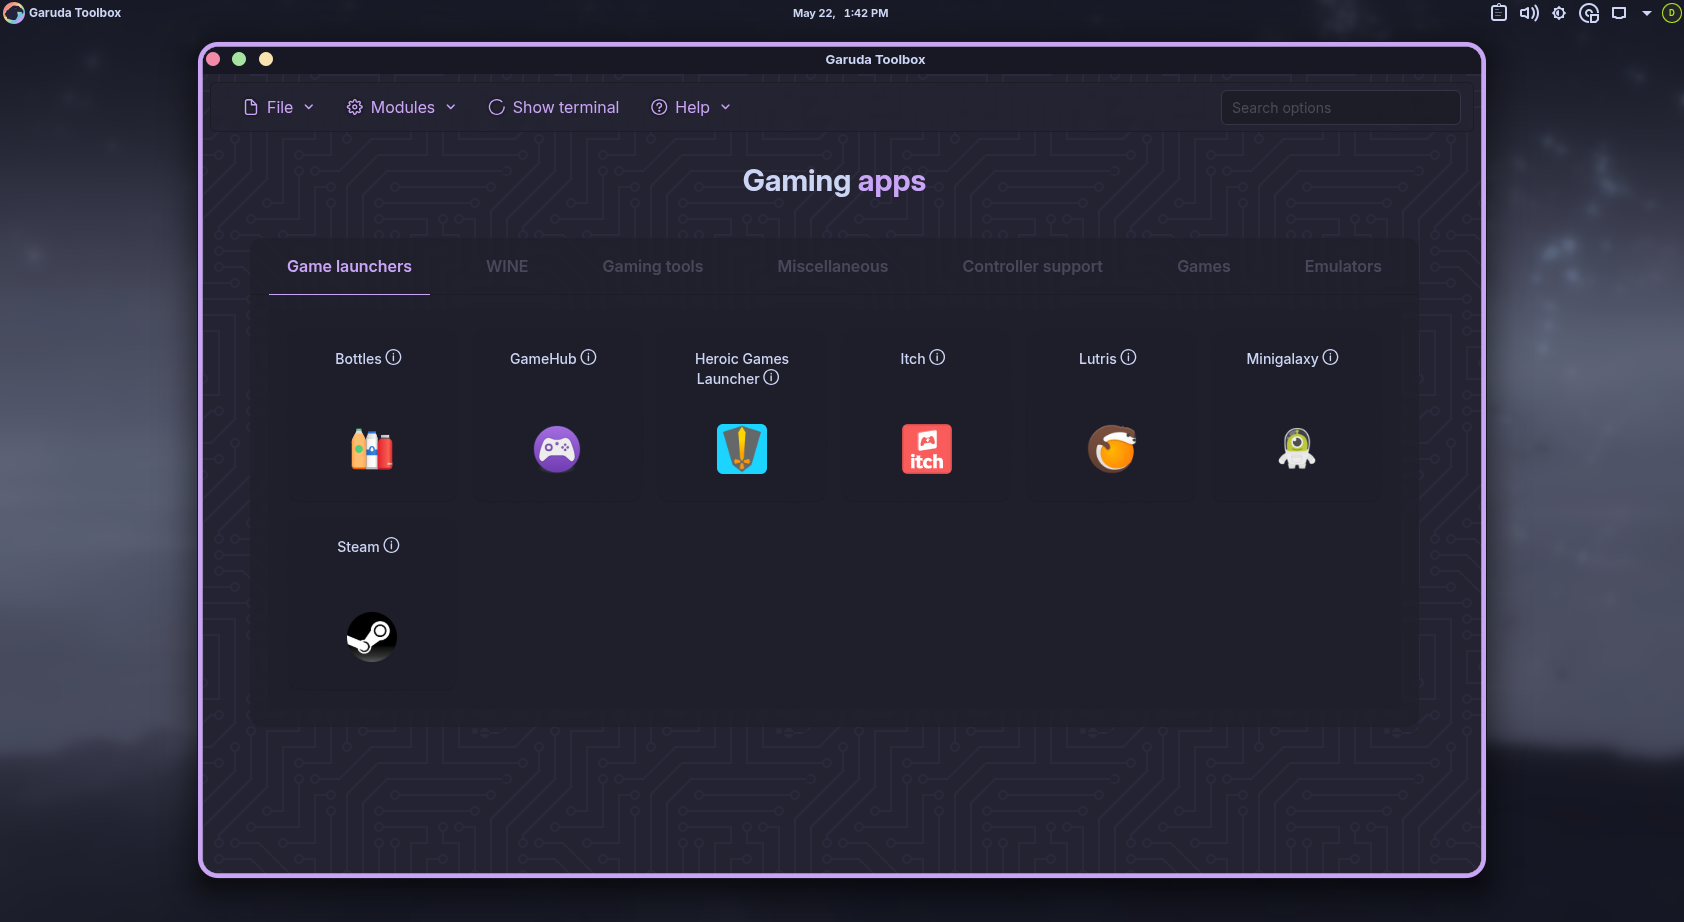The width and height of the screenshot is (1684, 922).
Task: Show info for Bottles
Action: point(394,357)
